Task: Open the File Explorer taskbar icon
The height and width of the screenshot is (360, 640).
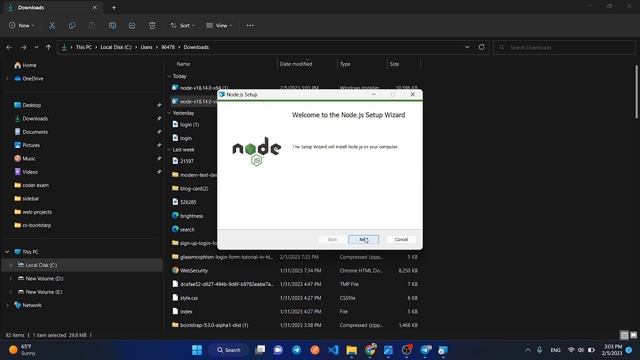Action: click(351, 350)
